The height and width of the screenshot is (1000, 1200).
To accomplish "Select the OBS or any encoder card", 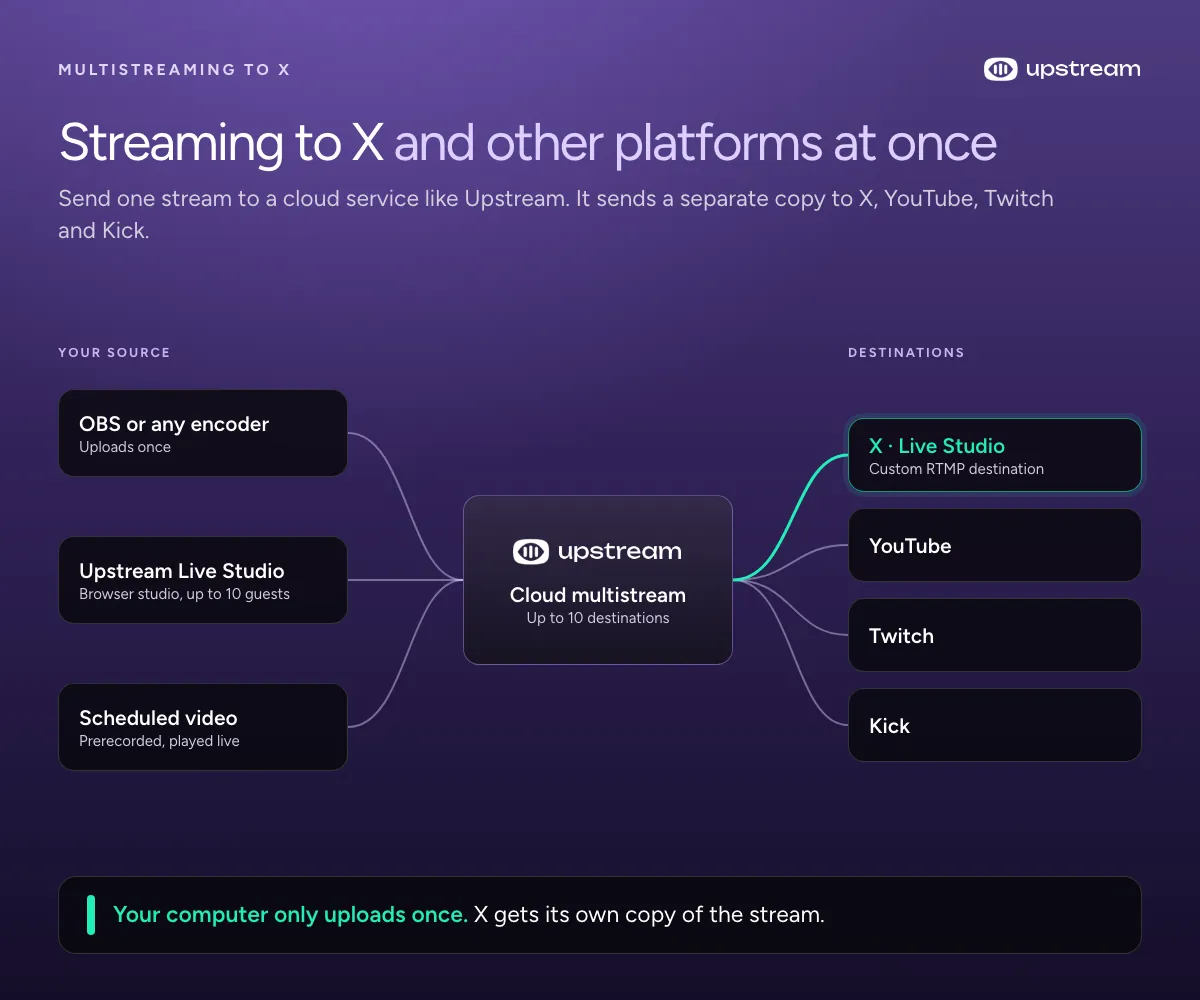I will tap(203, 433).
